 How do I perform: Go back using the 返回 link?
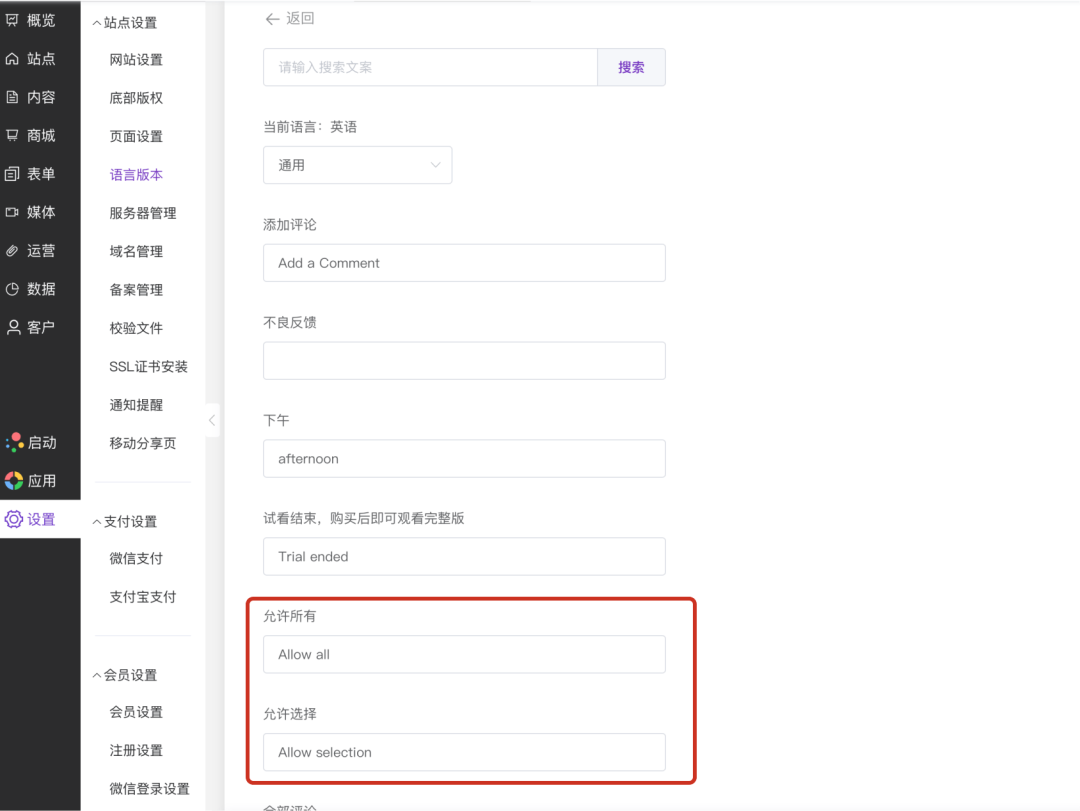click(289, 18)
